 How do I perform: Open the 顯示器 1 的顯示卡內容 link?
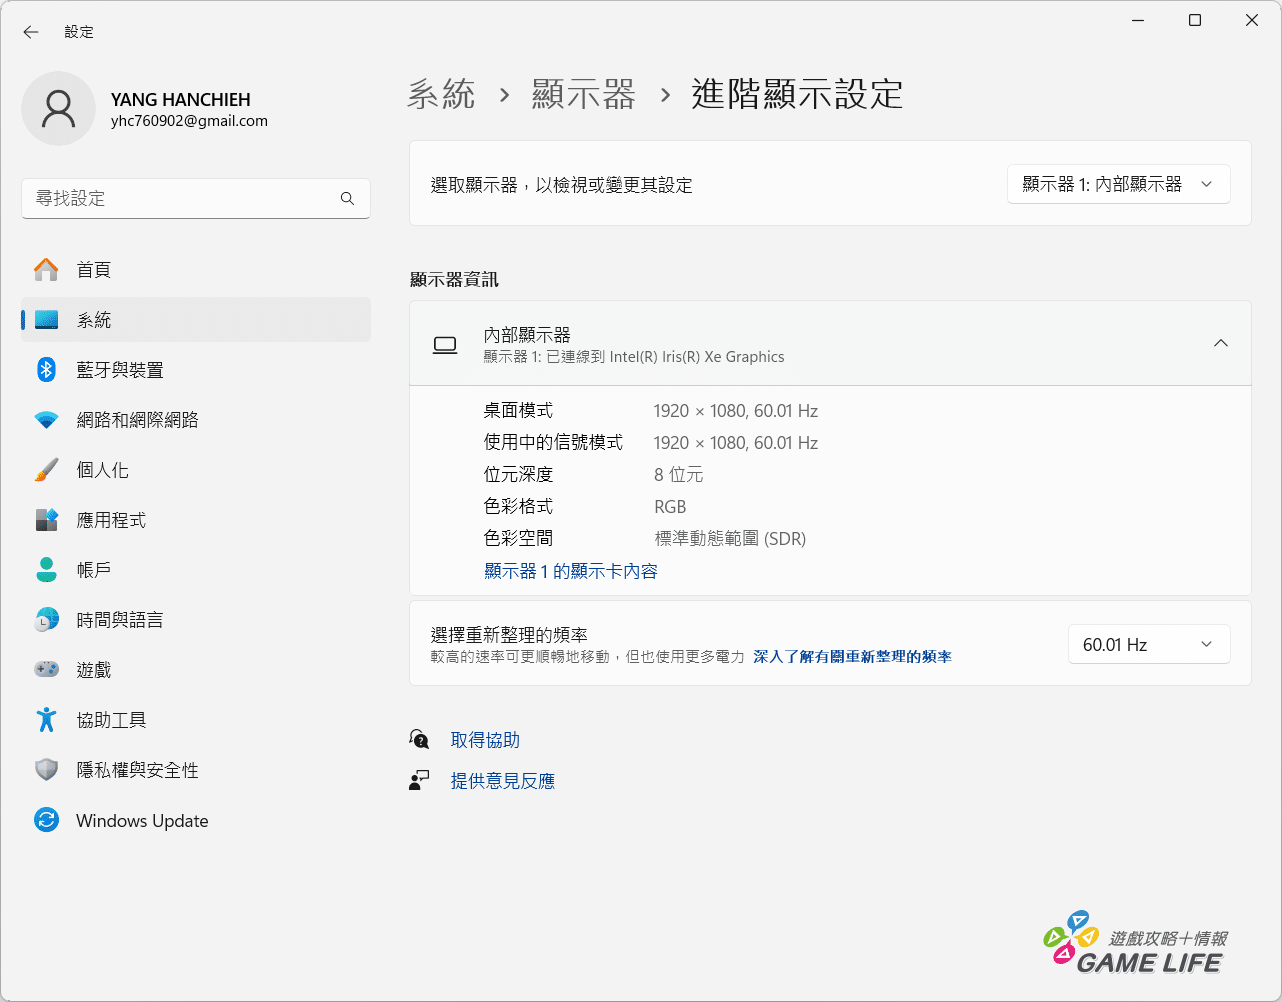(x=570, y=571)
